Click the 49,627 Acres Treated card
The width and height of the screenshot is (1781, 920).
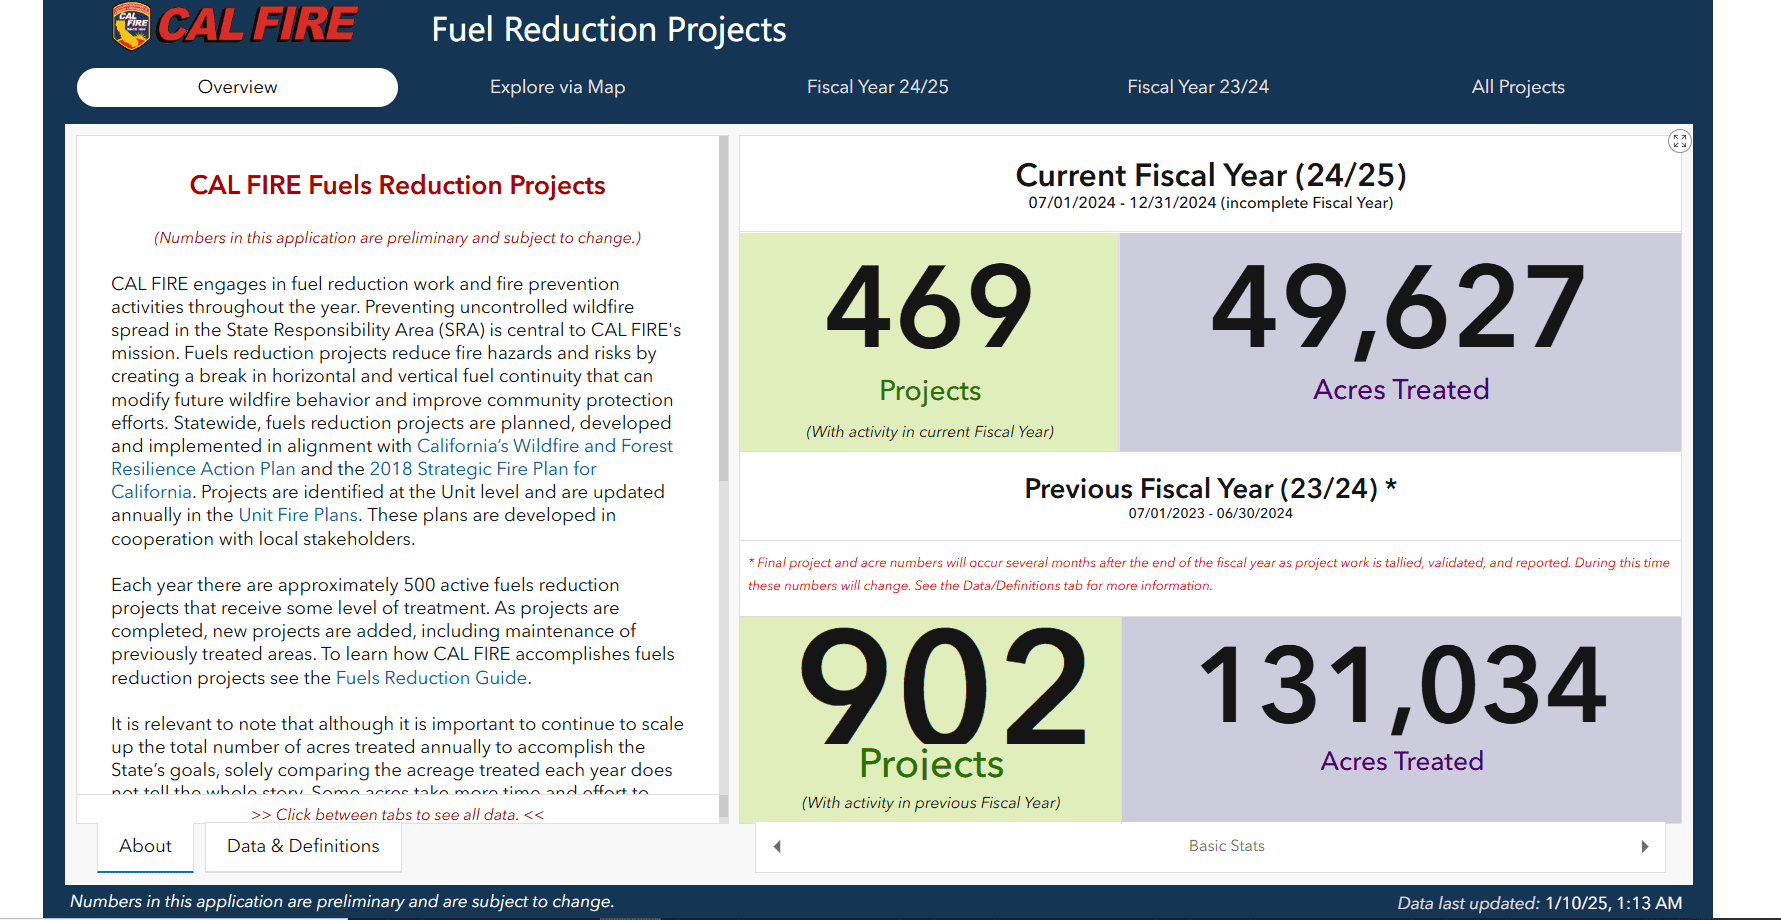point(1400,342)
